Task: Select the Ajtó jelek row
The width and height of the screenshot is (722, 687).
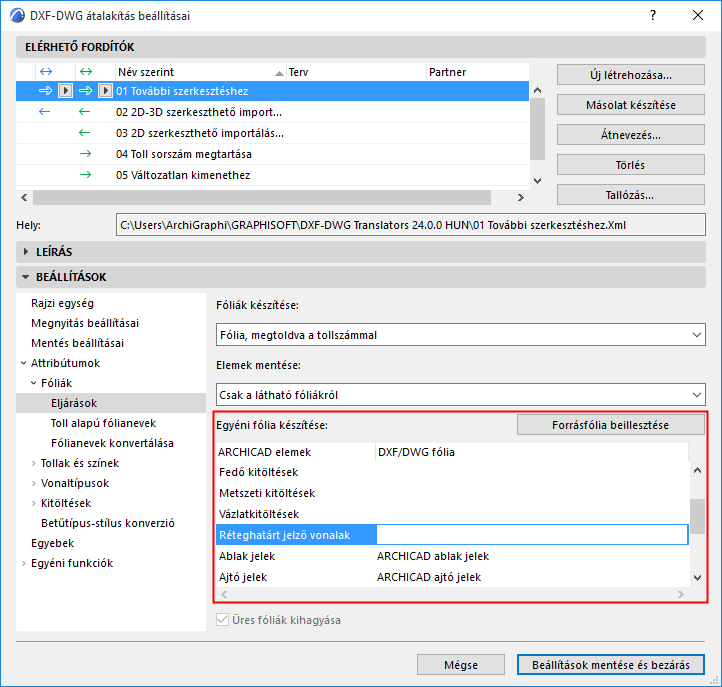Action: [452, 577]
